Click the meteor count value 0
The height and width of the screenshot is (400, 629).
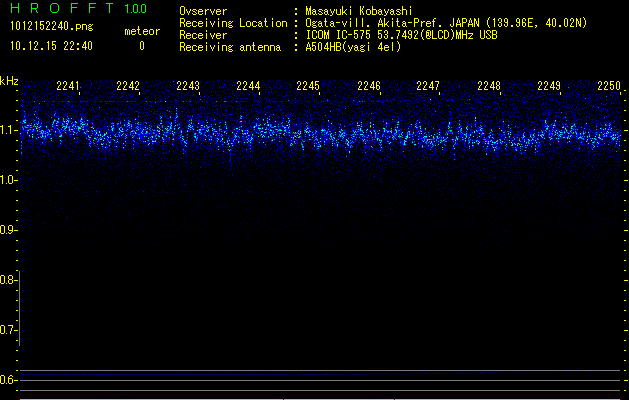pyautogui.click(x=141, y=46)
